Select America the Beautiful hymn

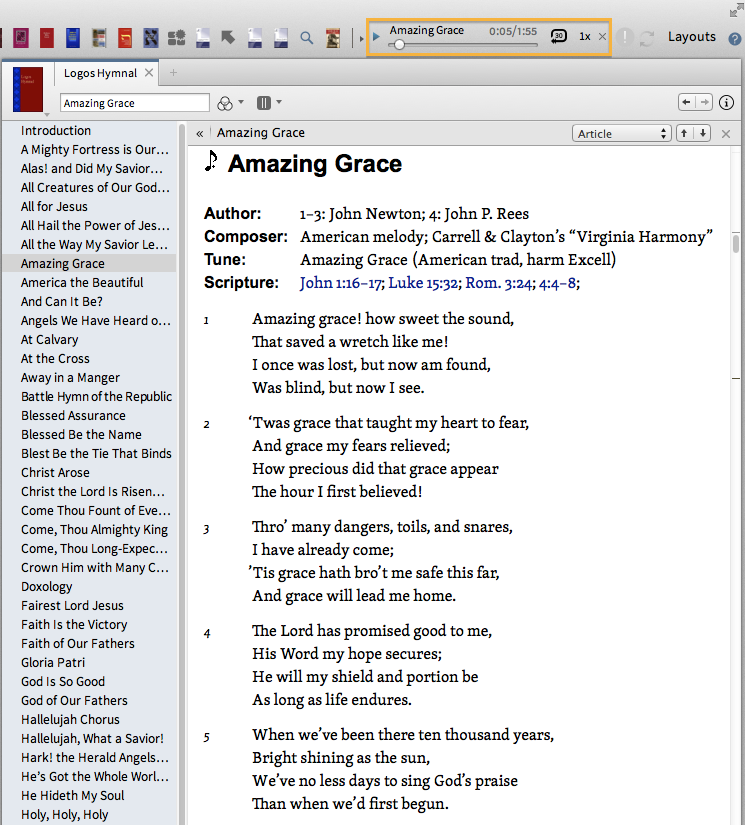(x=82, y=283)
